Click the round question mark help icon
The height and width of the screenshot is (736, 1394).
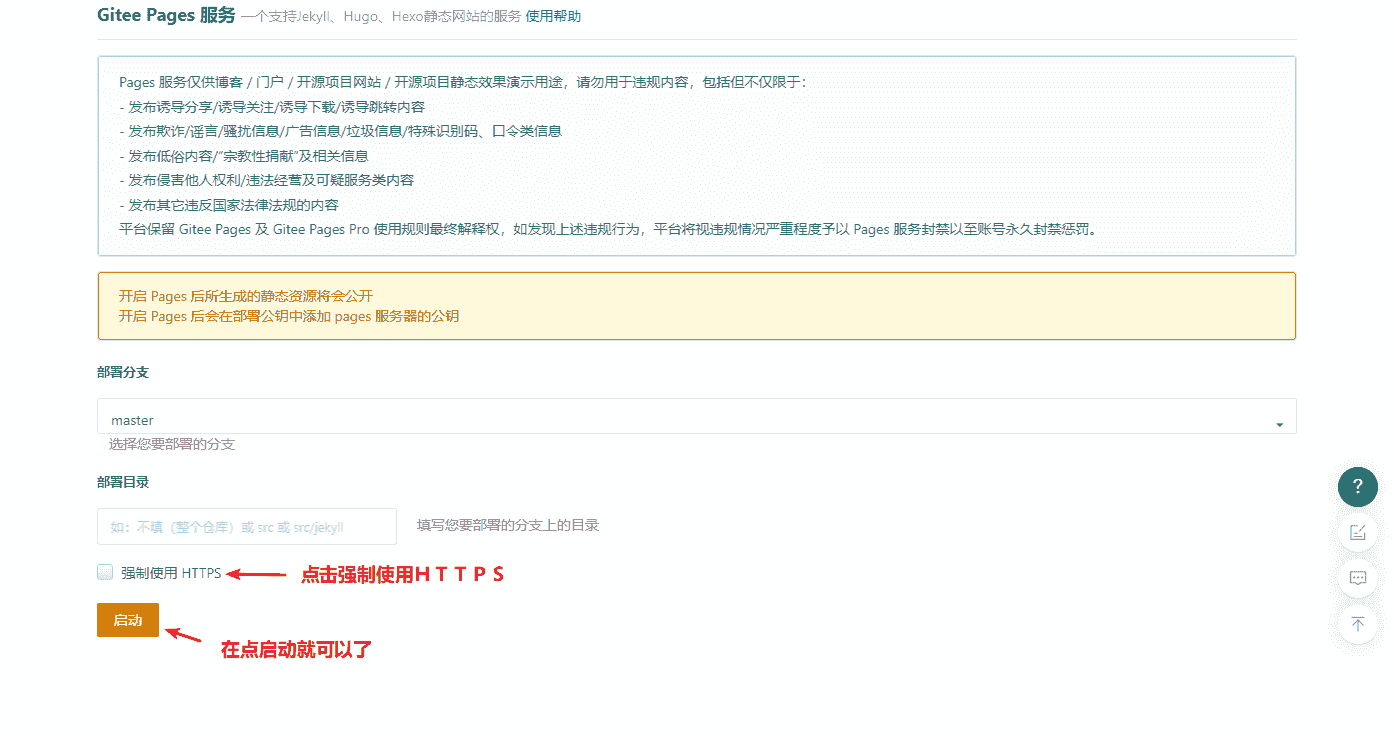click(x=1357, y=487)
